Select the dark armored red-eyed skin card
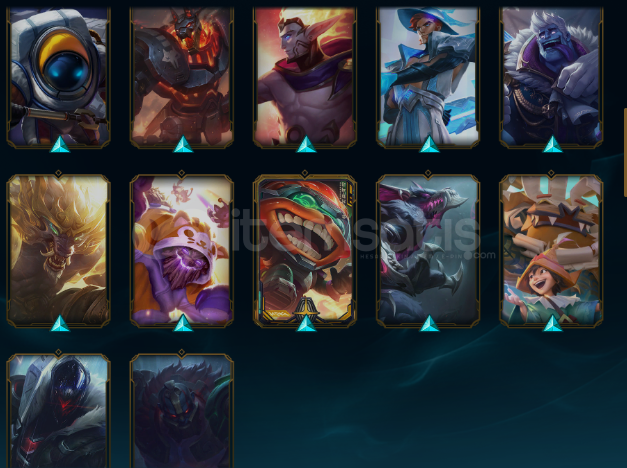 pyautogui.click(x=182, y=411)
